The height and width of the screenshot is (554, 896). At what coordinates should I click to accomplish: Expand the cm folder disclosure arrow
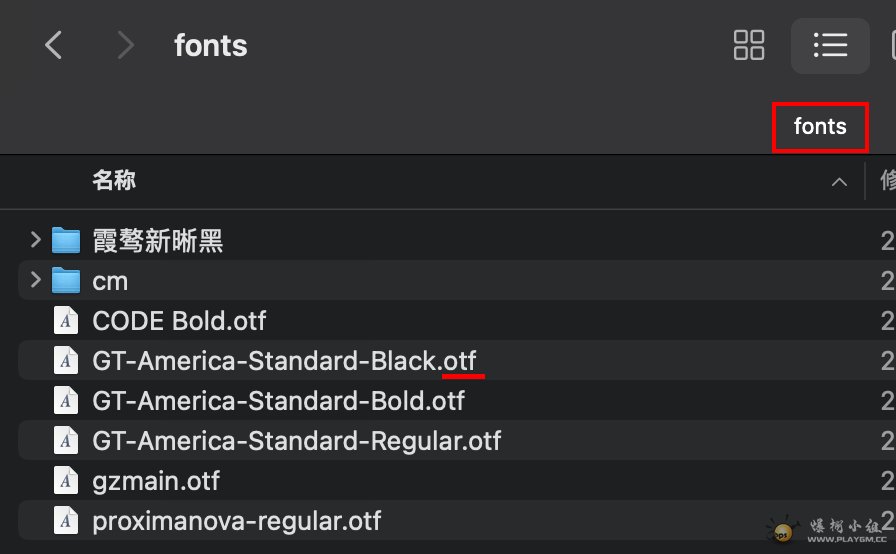[35, 281]
